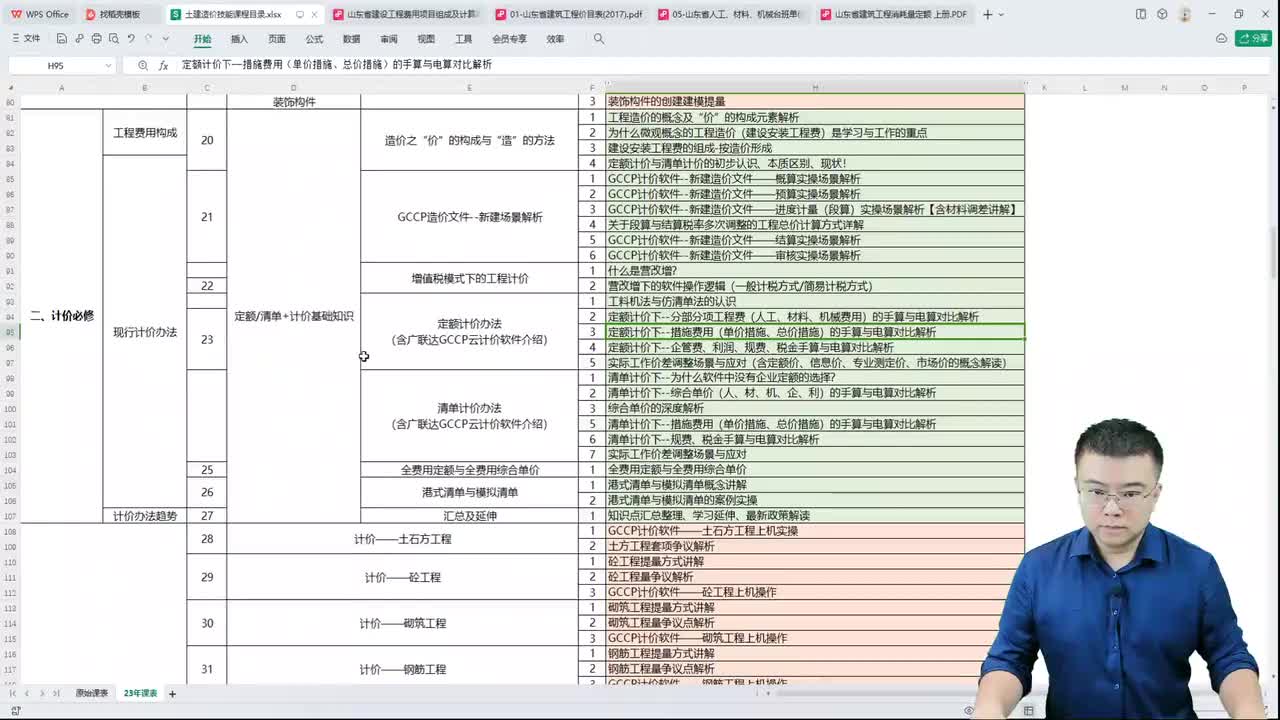Switch to the 审阅 ribbon tab
This screenshot has height=720, width=1280.
point(389,39)
